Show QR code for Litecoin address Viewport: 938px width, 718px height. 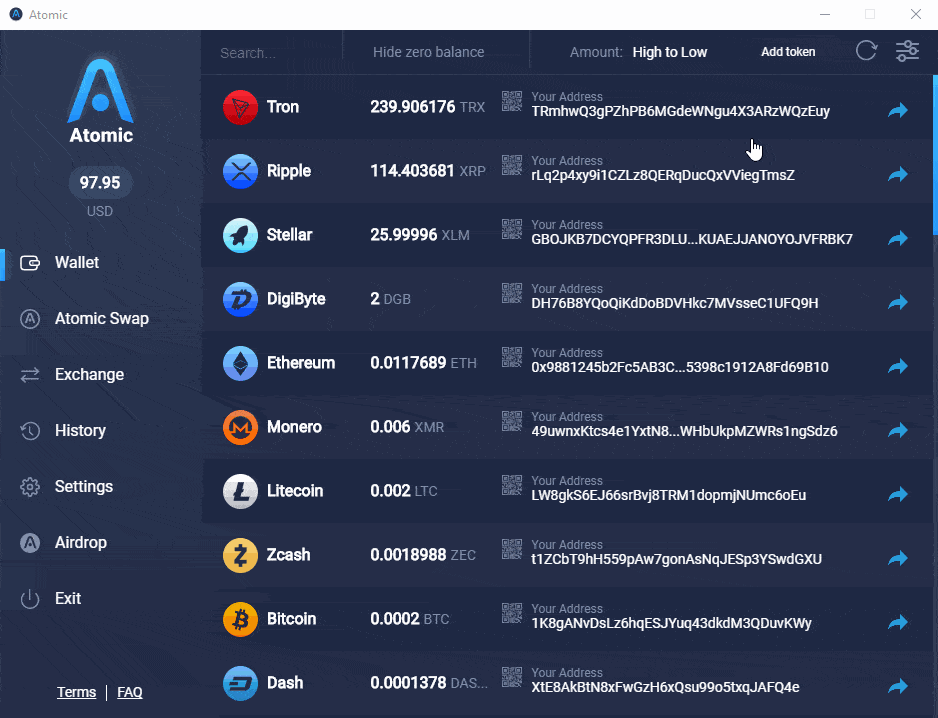[511, 485]
